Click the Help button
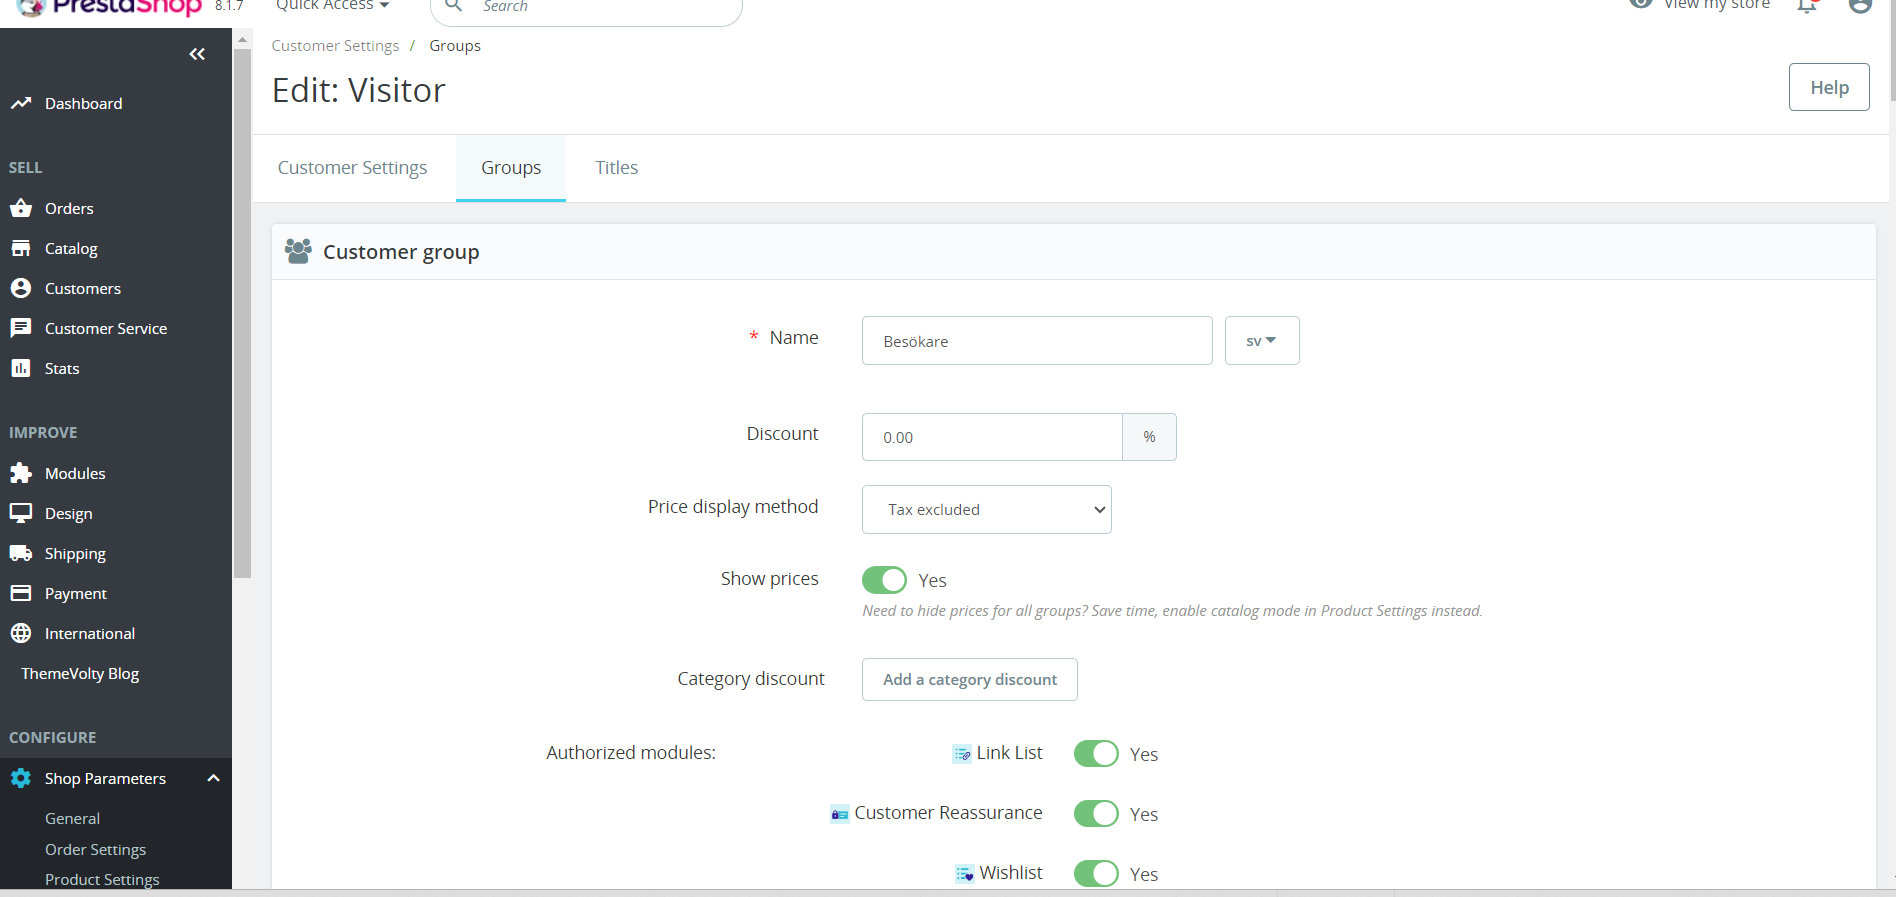The image size is (1896, 897). click(1829, 87)
